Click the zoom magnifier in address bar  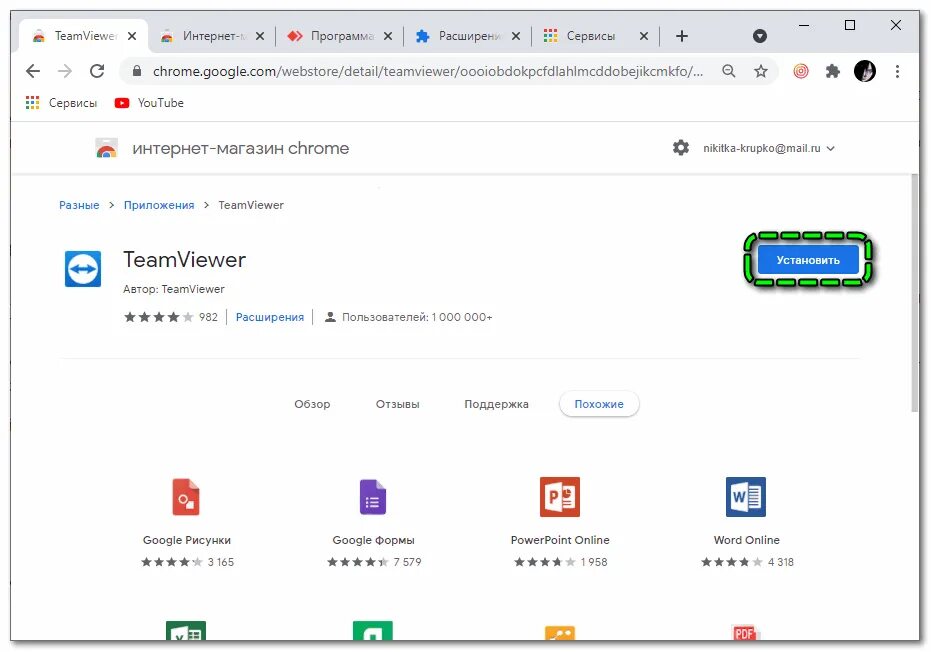(x=729, y=71)
